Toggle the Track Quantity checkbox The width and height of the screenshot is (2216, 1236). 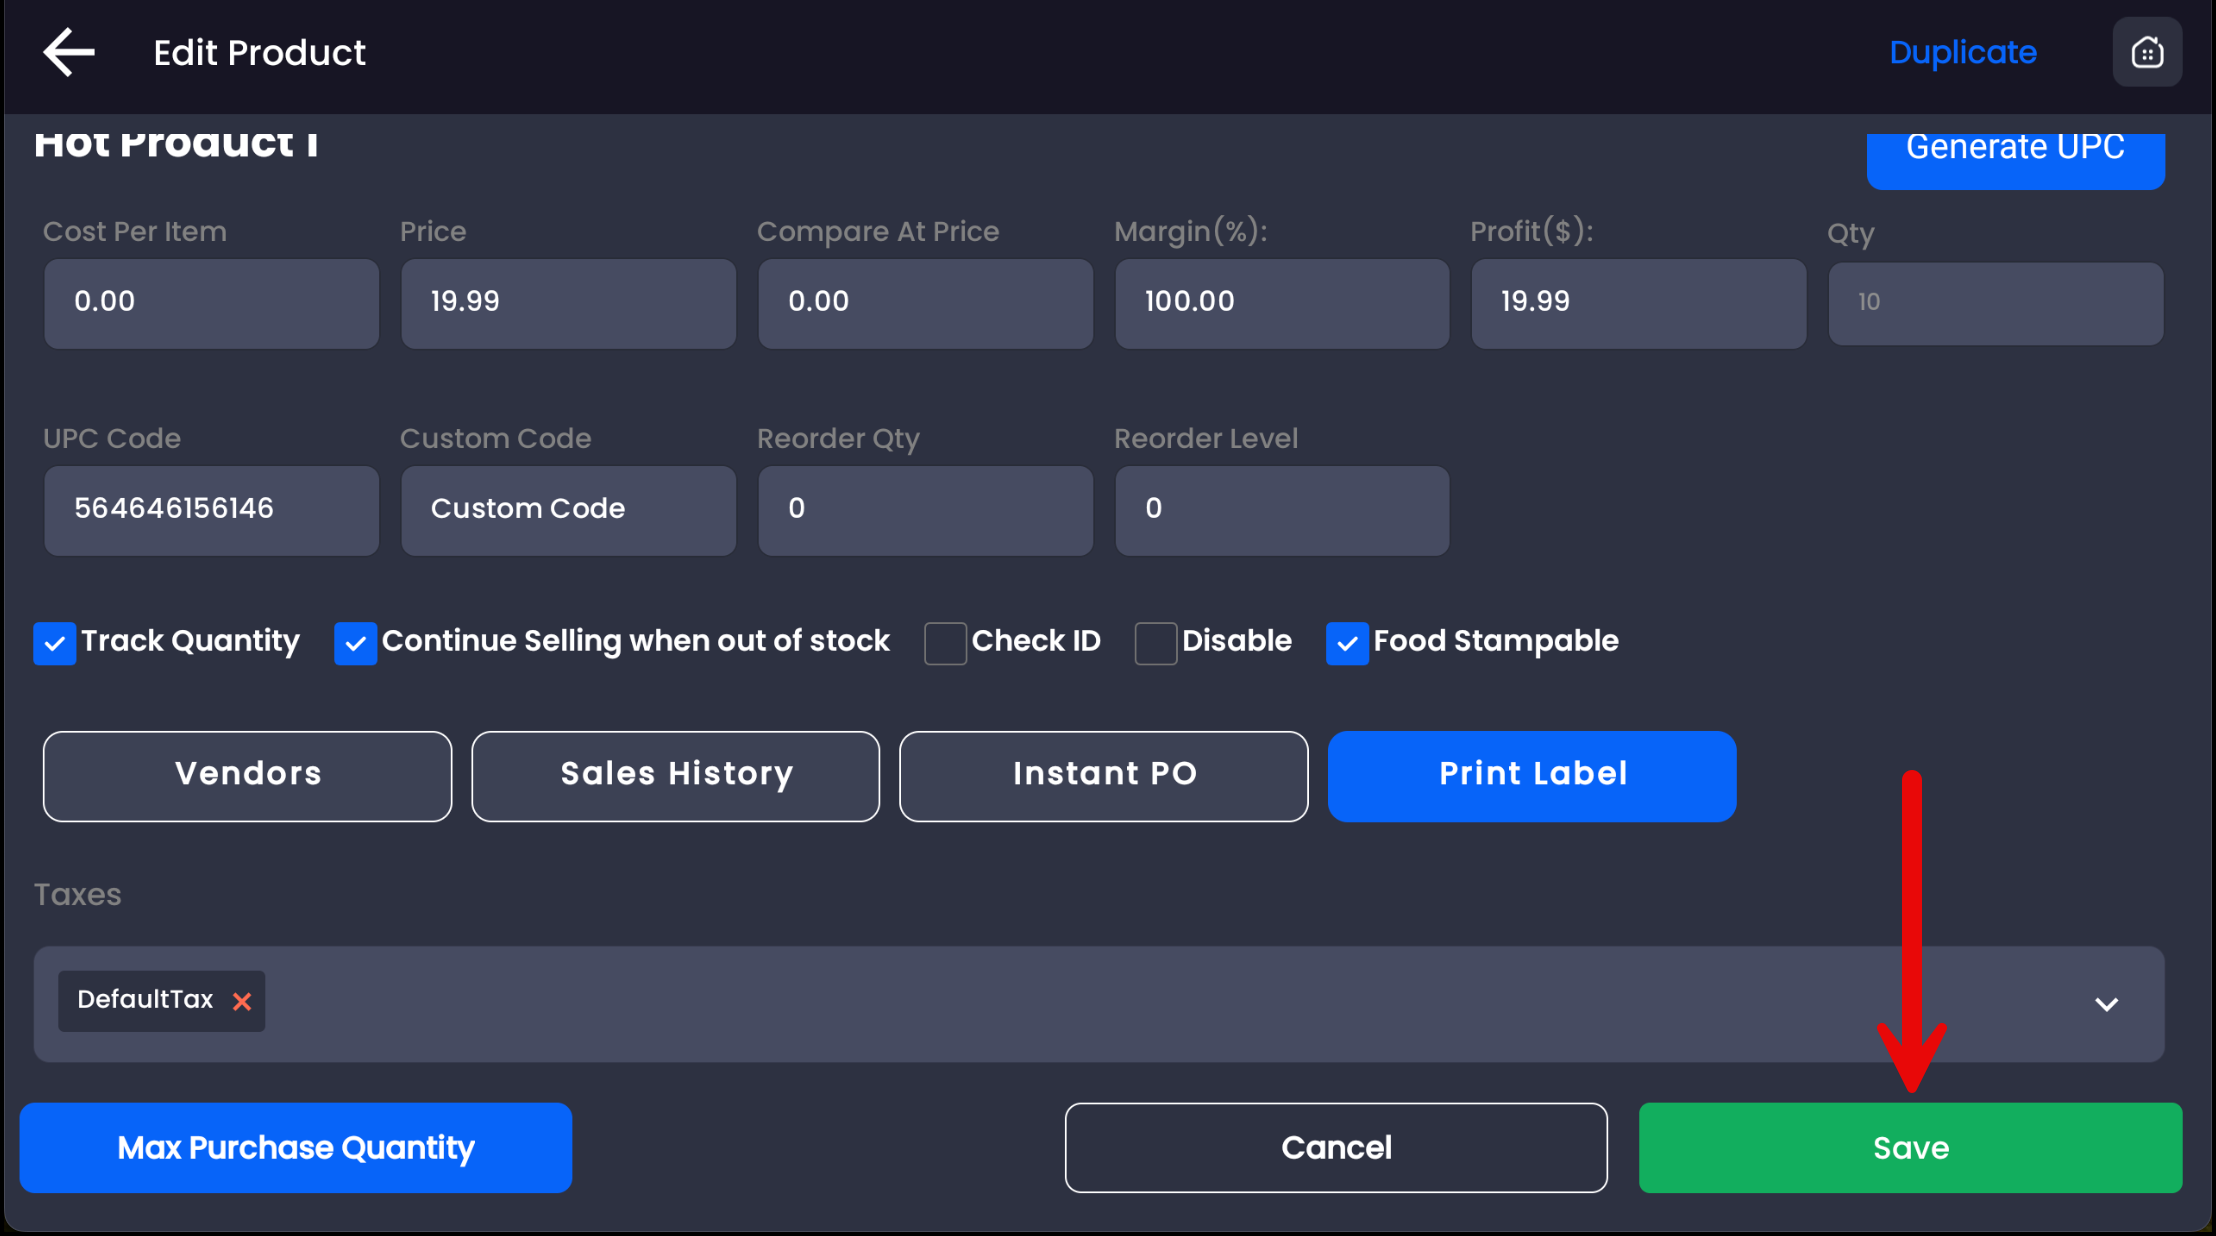tap(55, 643)
